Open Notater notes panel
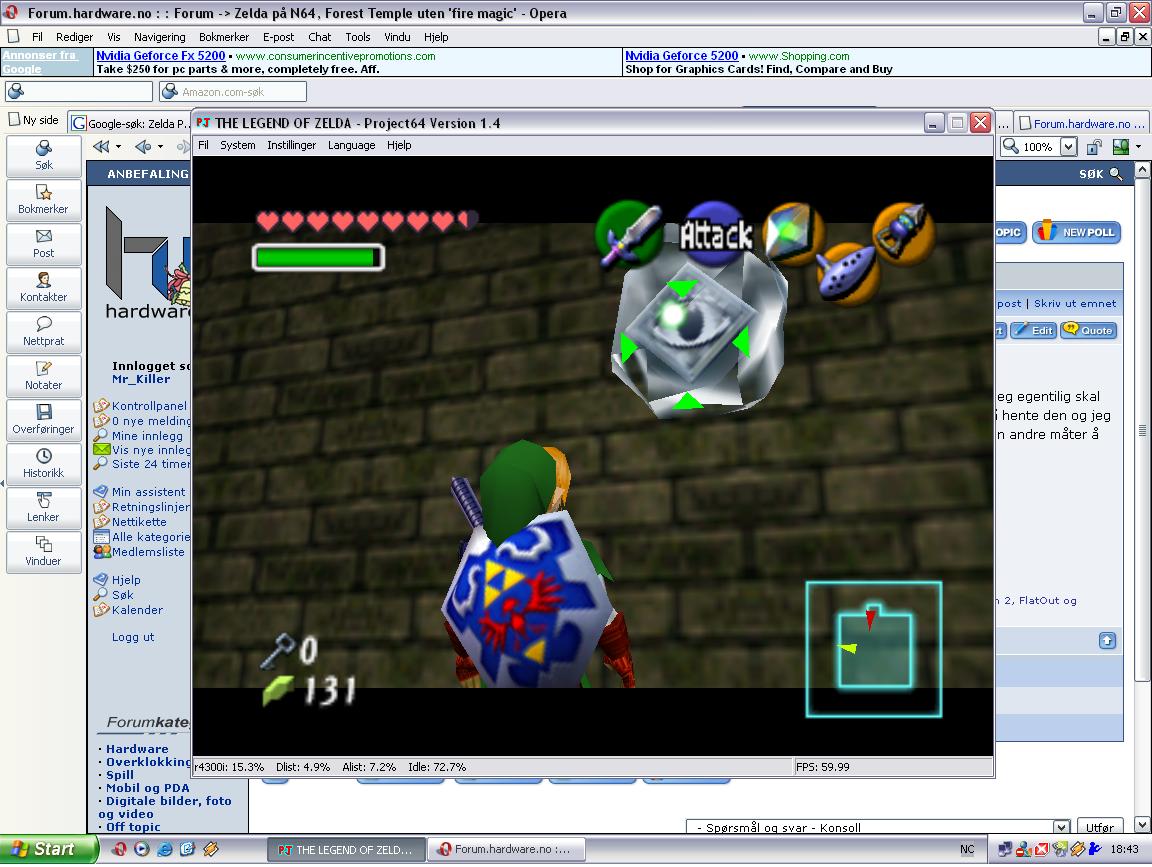The width and height of the screenshot is (1152, 867). coord(43,376)
